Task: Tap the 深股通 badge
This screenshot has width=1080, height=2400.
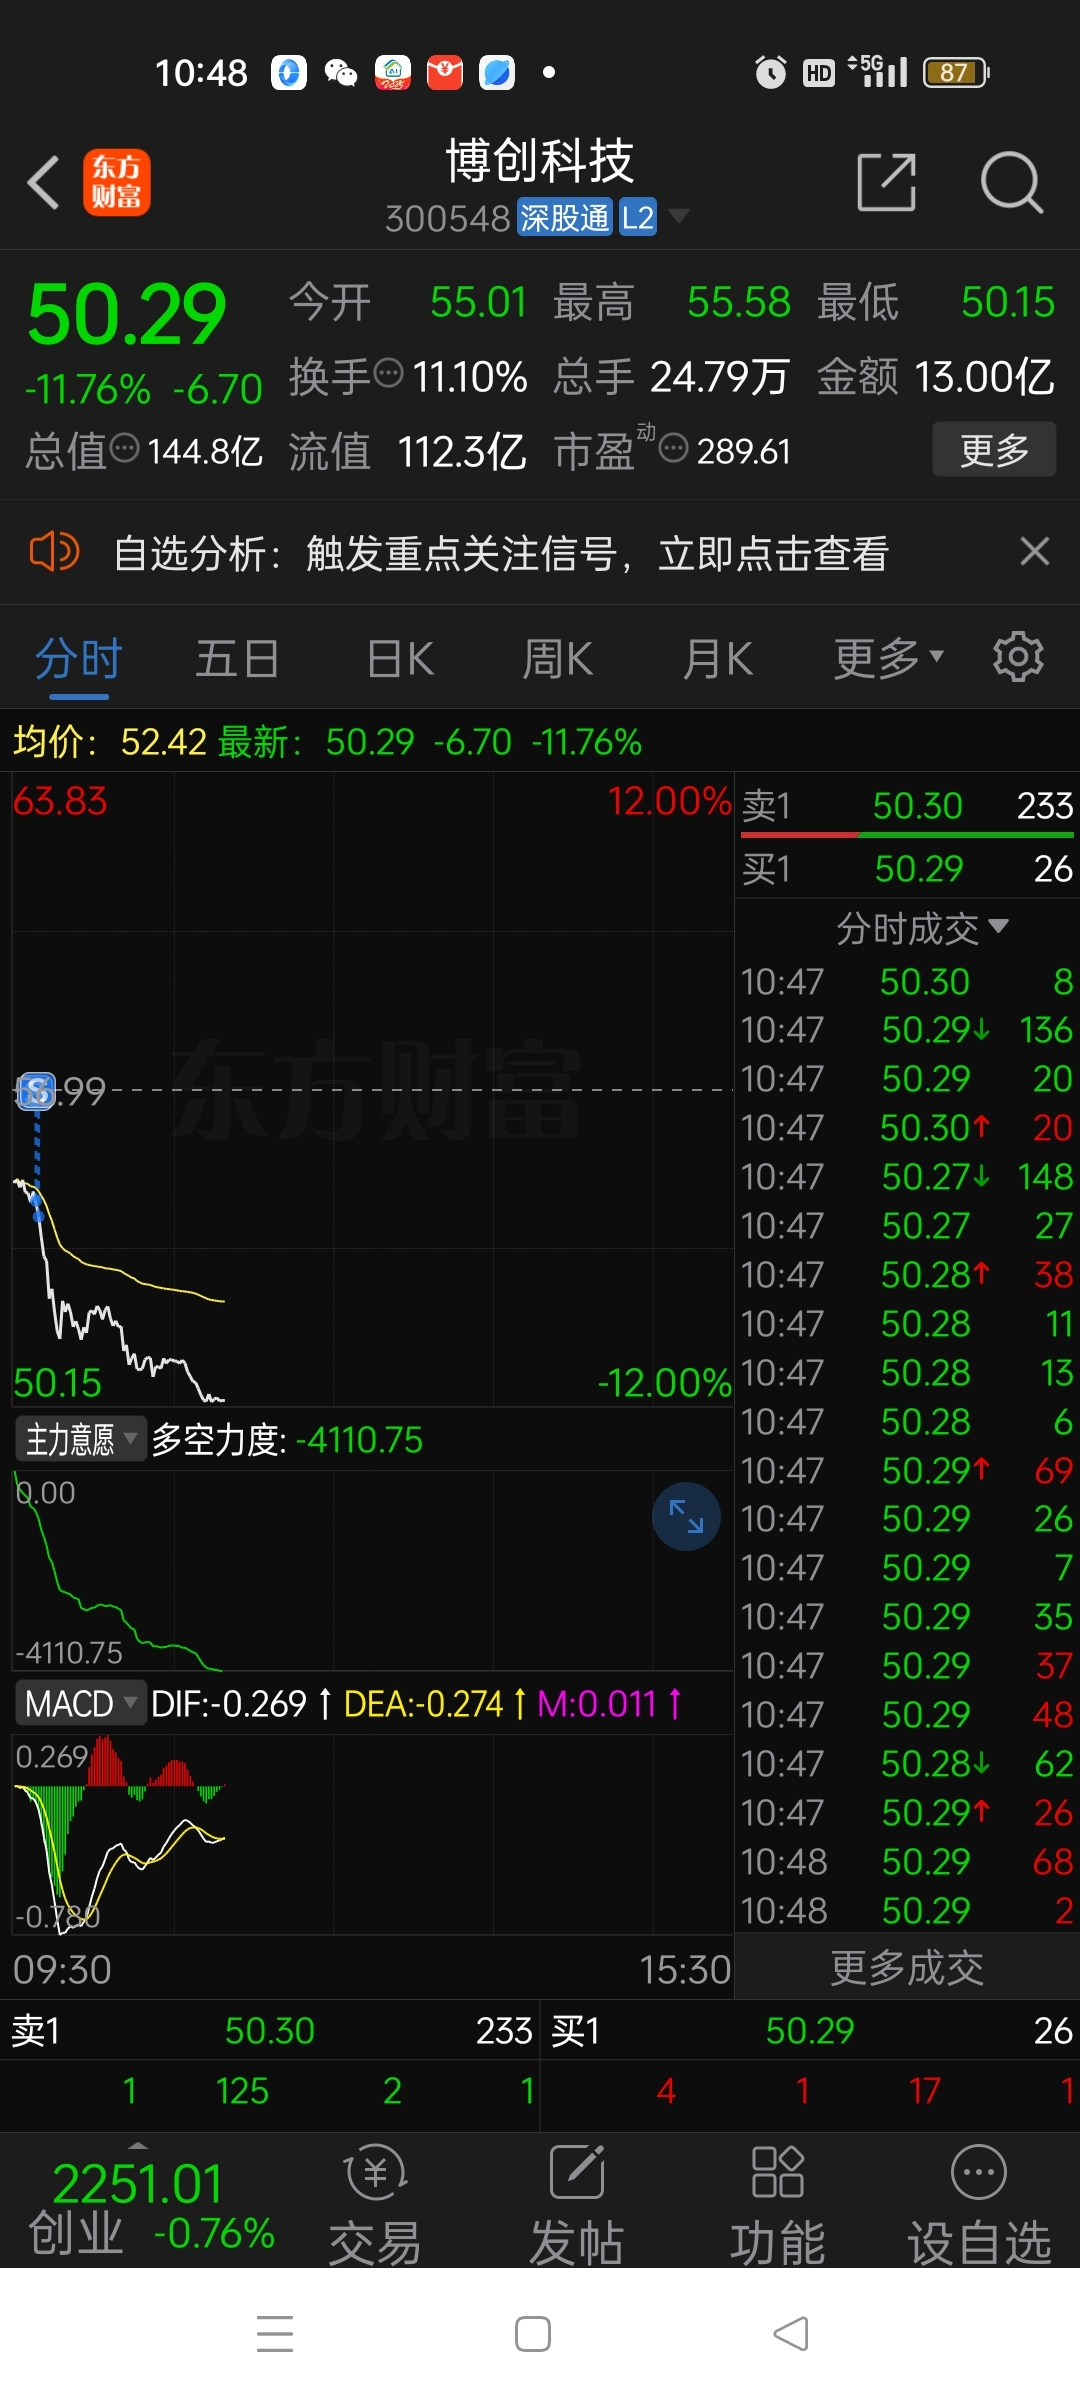Action: (x=564, y=217)
